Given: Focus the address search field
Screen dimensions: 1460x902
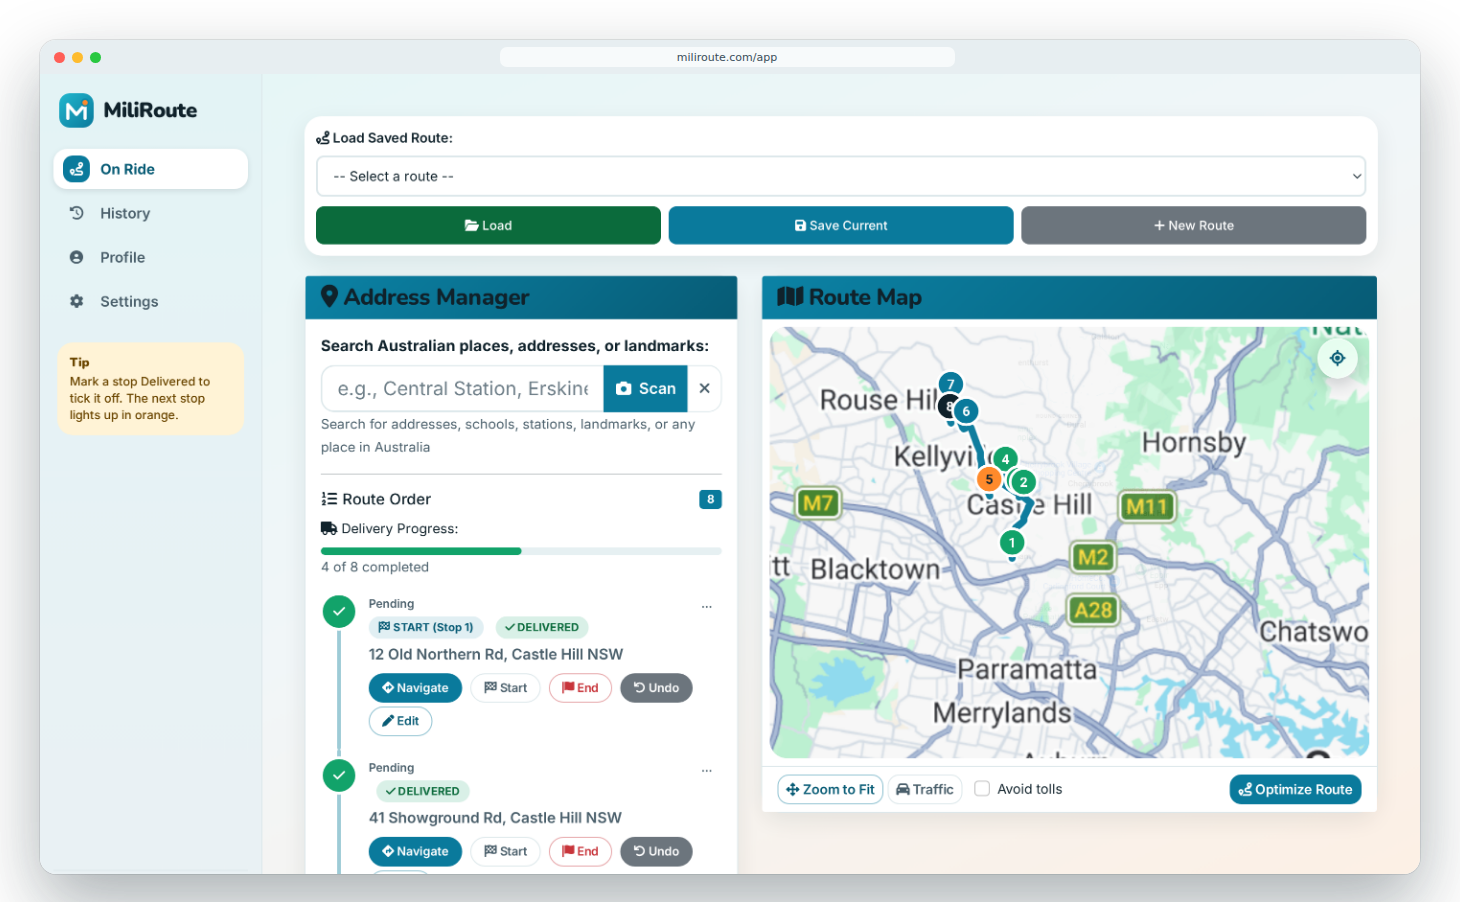Looking at the screenshot, I should click(x=463, y=388).
